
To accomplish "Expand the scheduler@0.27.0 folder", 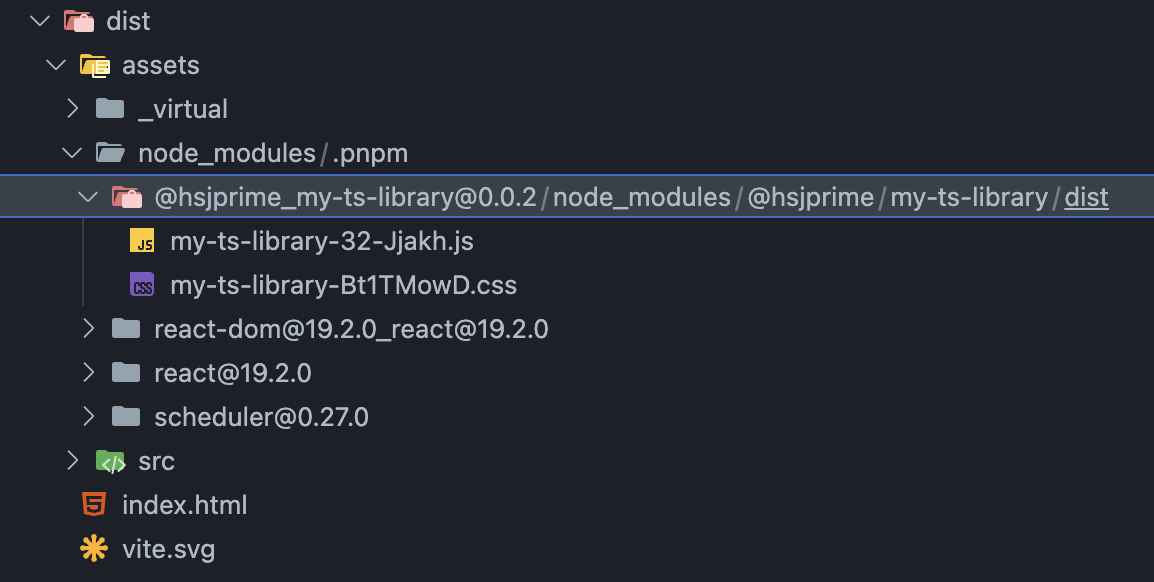I will tap(87, 417).
